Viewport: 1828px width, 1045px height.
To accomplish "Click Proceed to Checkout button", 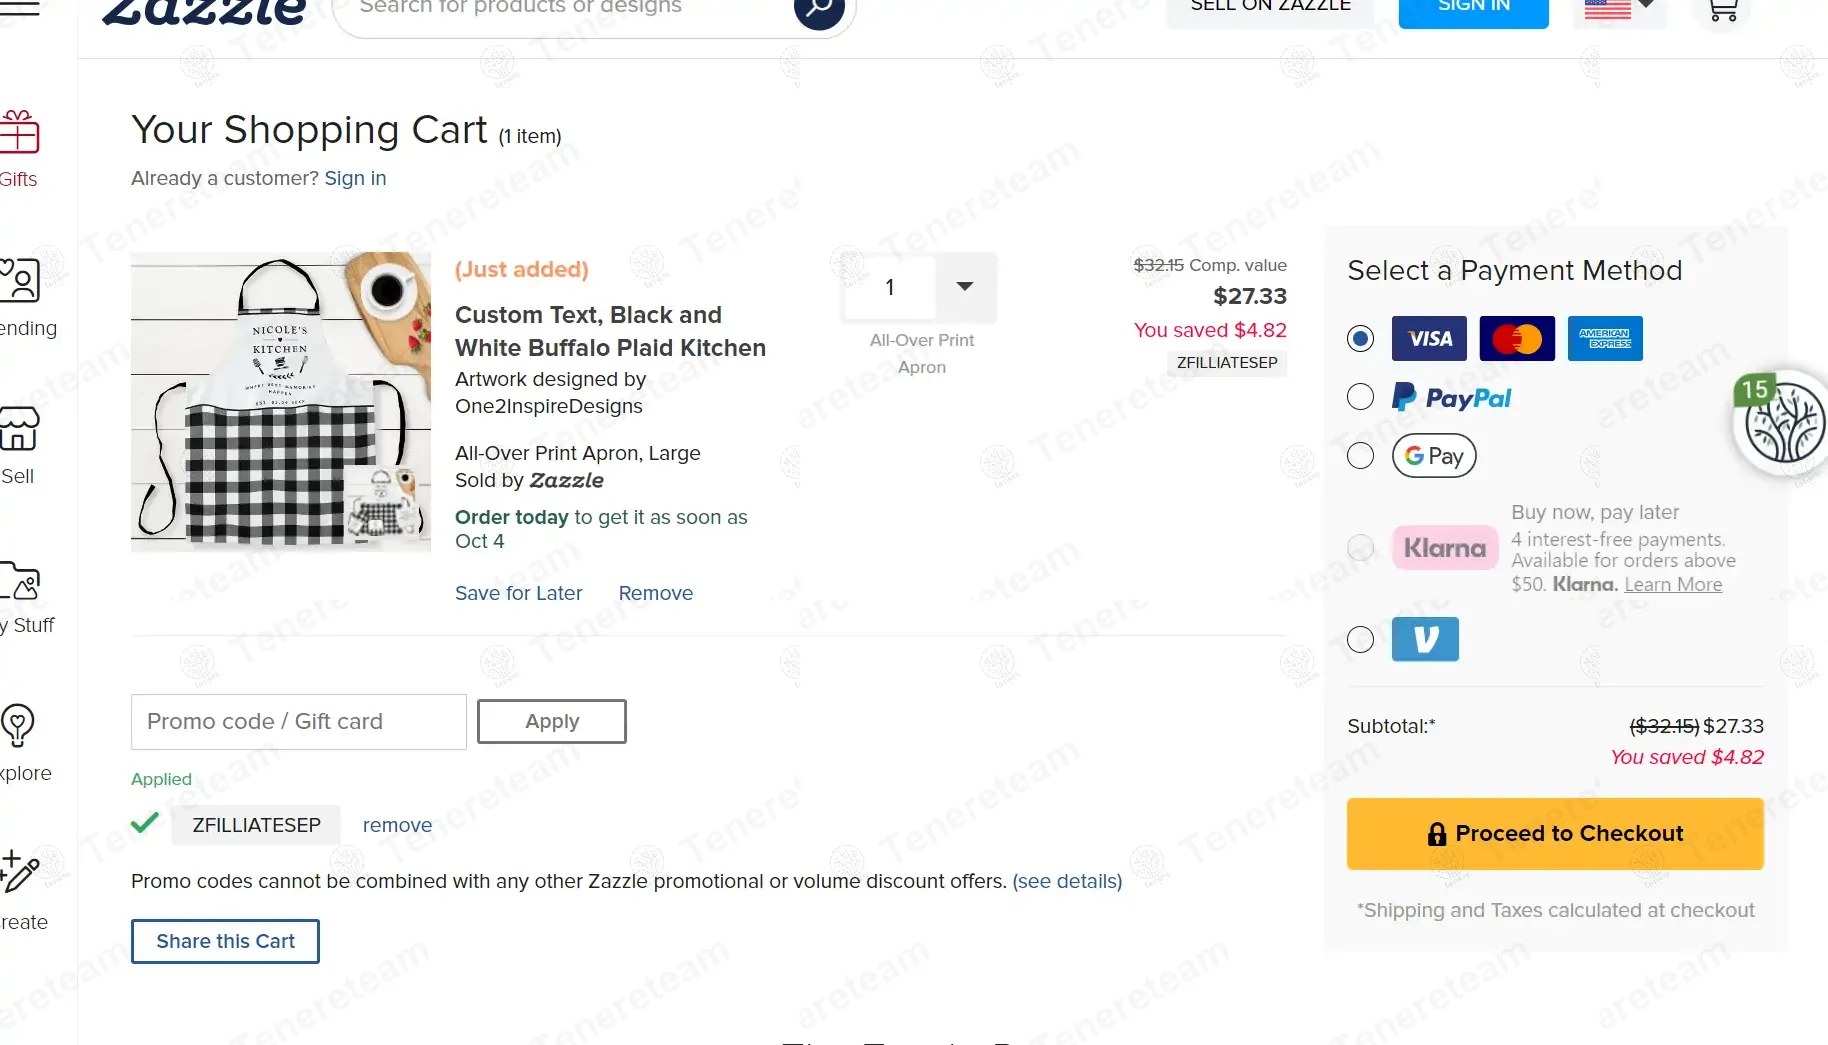I will [1554, 834].
